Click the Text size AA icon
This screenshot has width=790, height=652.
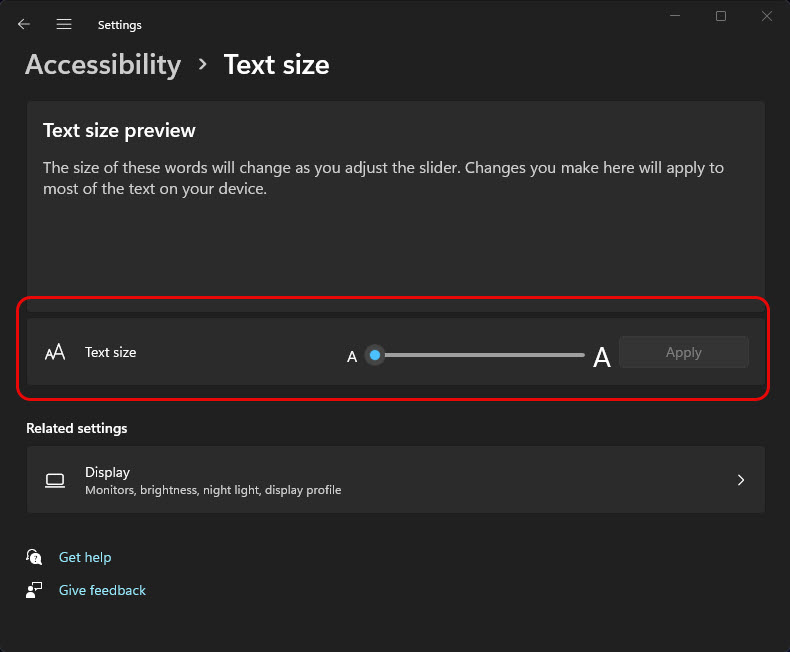point(55,352)
